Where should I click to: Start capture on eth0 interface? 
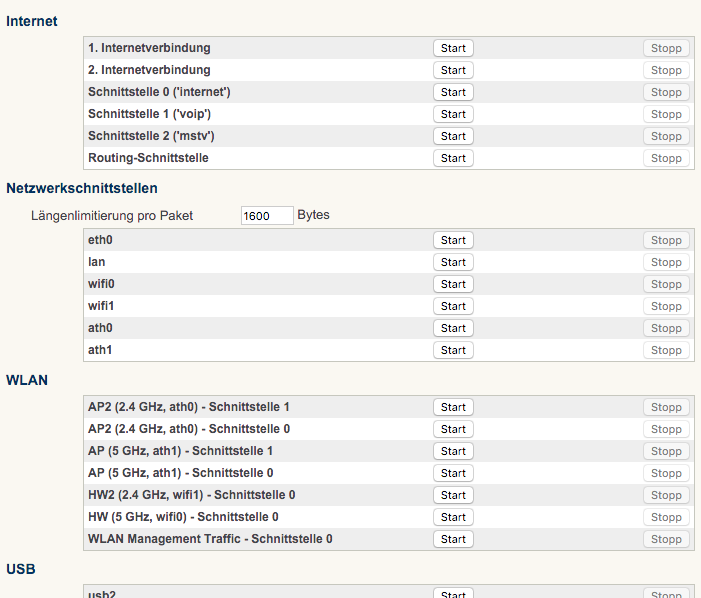click(x=453, y=240)
